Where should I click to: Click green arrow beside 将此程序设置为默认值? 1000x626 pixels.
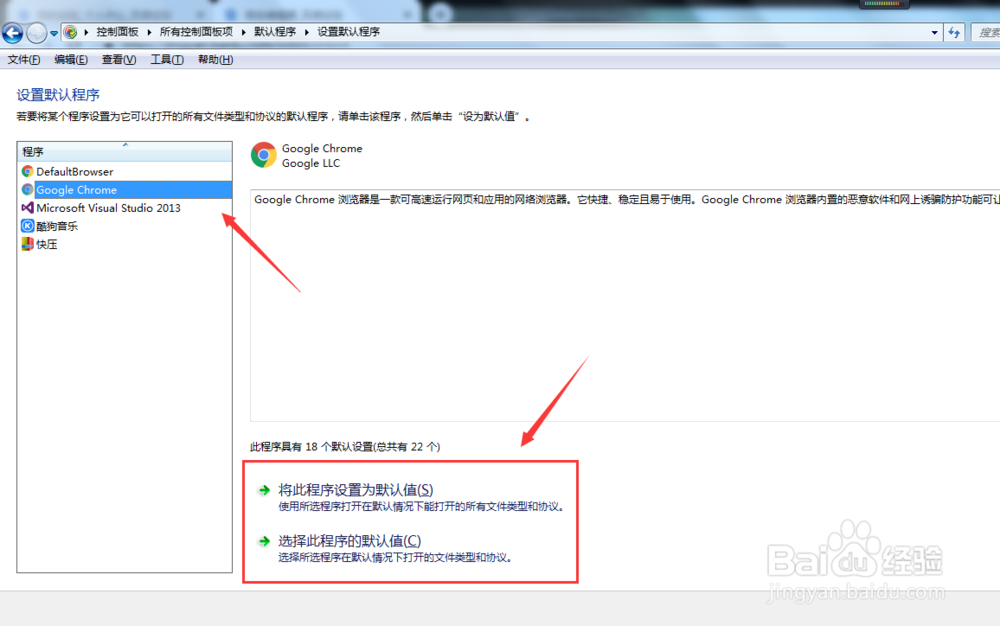[x=264, y=490]
